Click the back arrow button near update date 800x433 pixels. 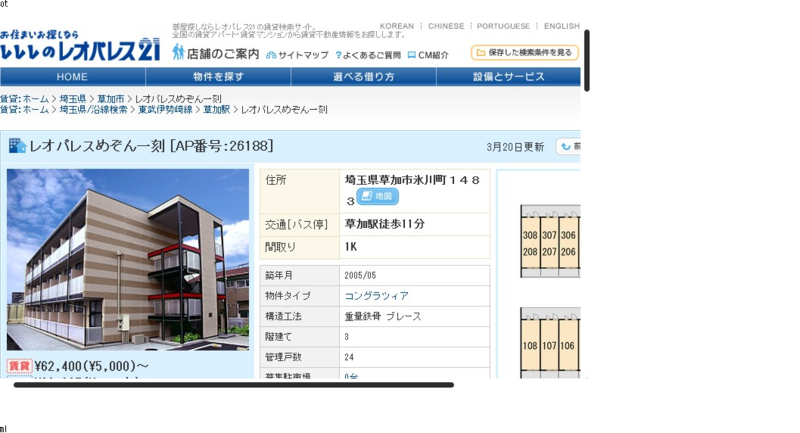(x=568, y=146)
